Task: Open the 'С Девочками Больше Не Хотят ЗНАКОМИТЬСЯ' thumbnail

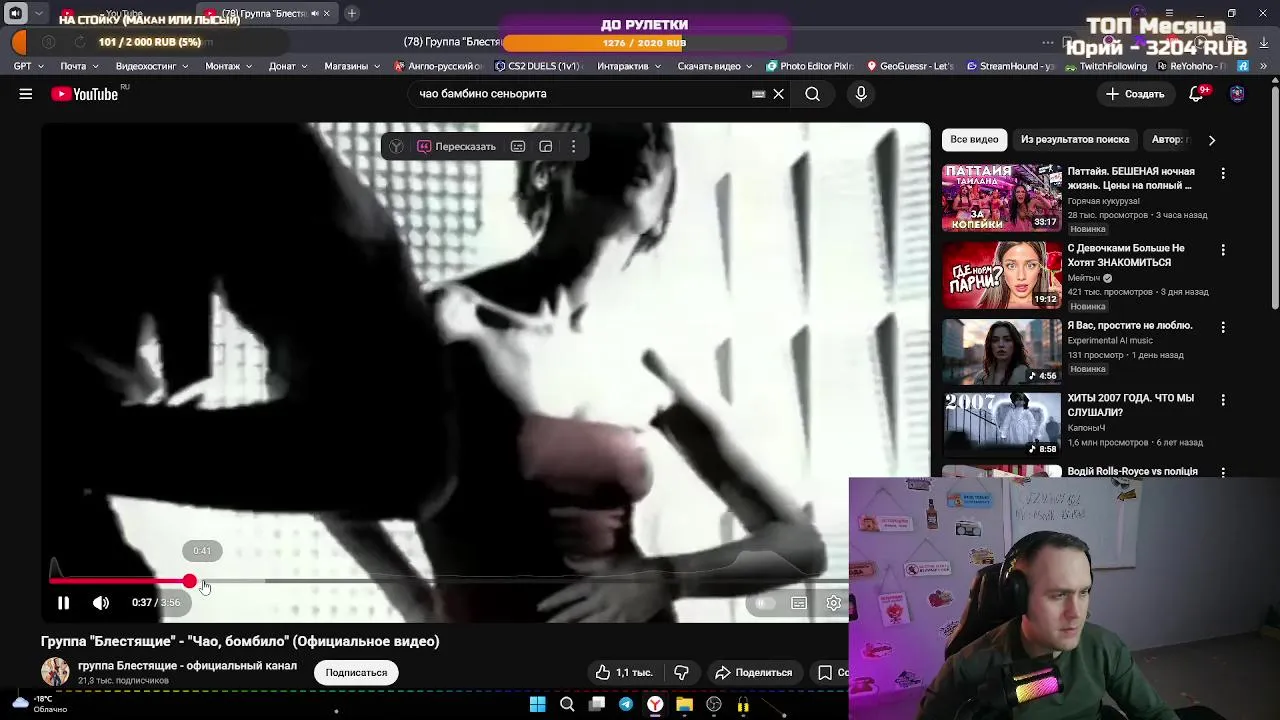Action: pos(1002,275)
